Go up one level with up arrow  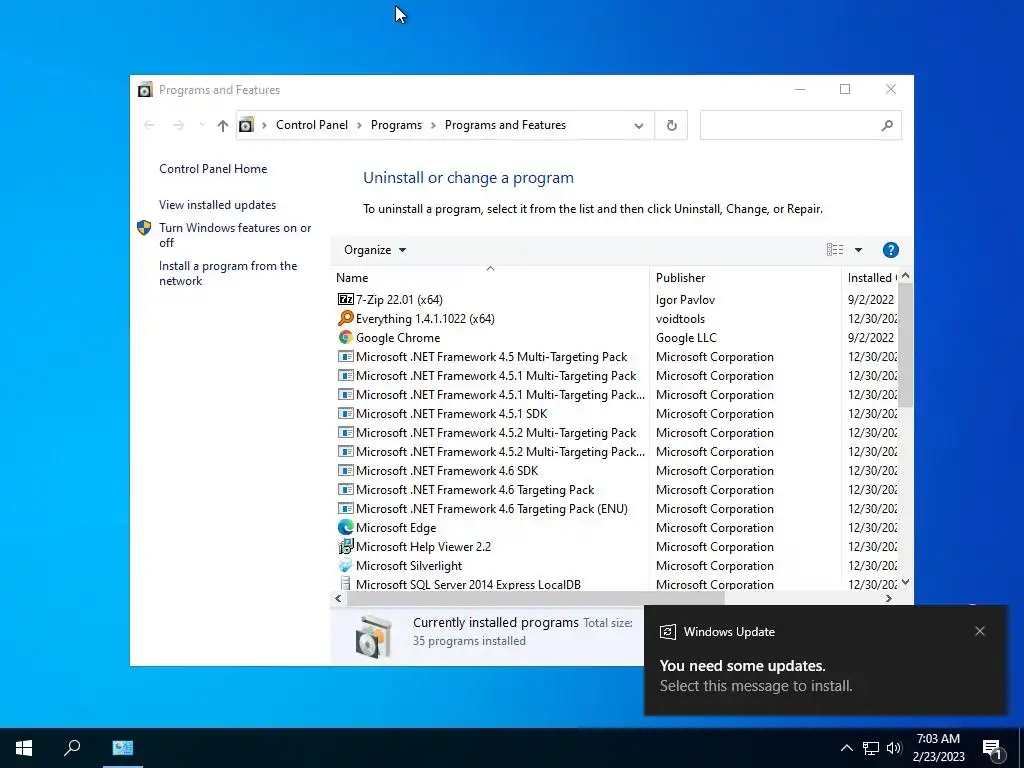[x=223, y=125]
